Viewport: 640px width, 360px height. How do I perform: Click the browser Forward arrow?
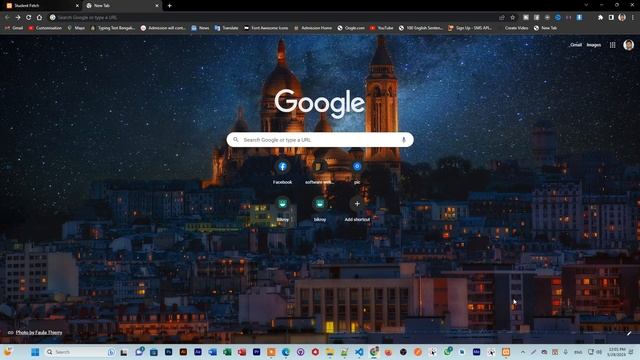(x=18, y=18)
